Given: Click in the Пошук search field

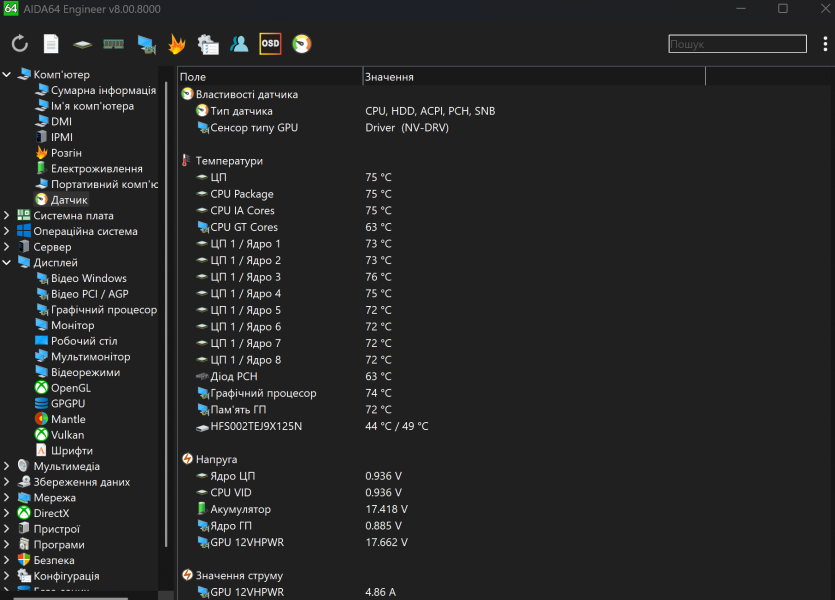Looking at the screenshot, I should click(x=737, y=44).
